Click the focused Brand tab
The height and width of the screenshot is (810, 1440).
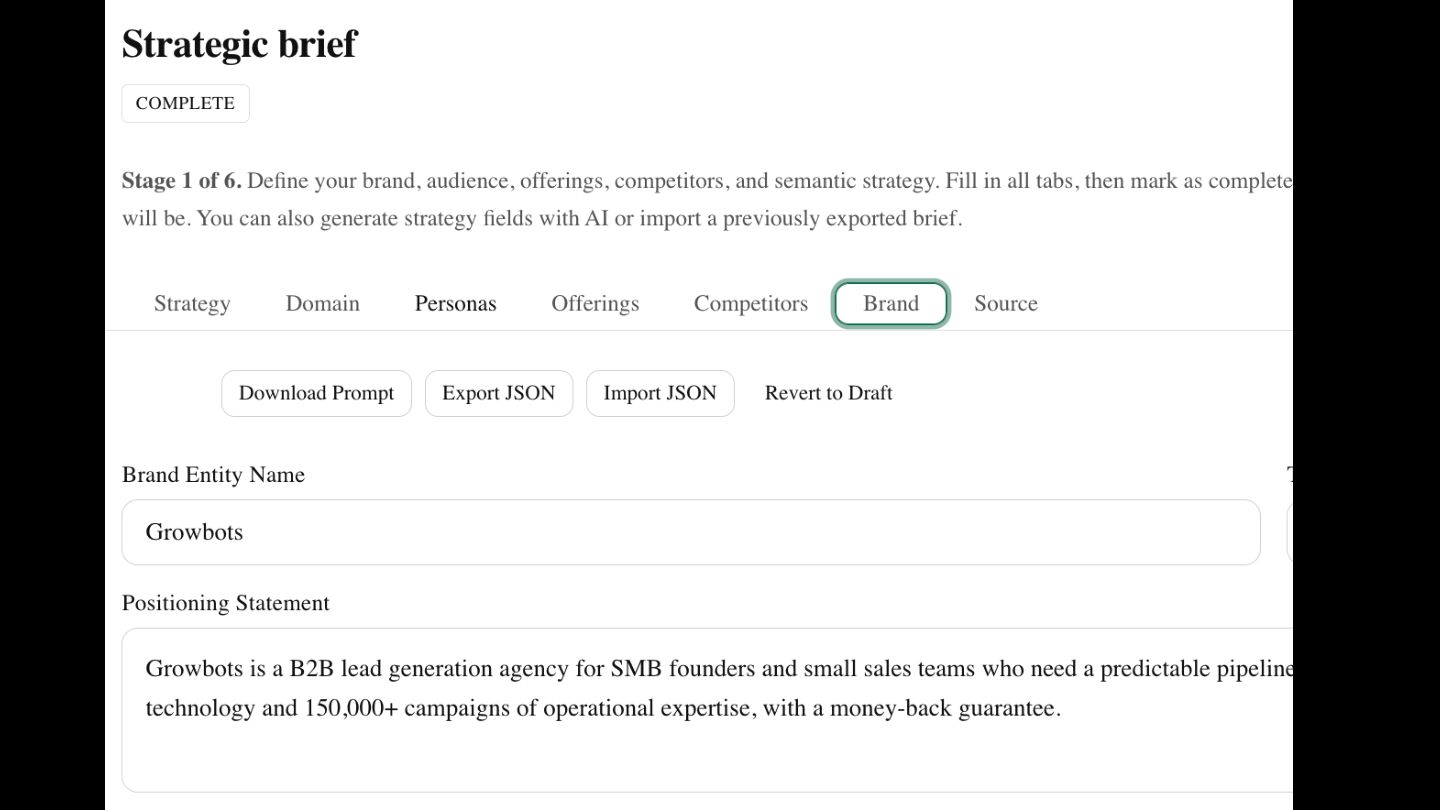click(x=890, y=304)
